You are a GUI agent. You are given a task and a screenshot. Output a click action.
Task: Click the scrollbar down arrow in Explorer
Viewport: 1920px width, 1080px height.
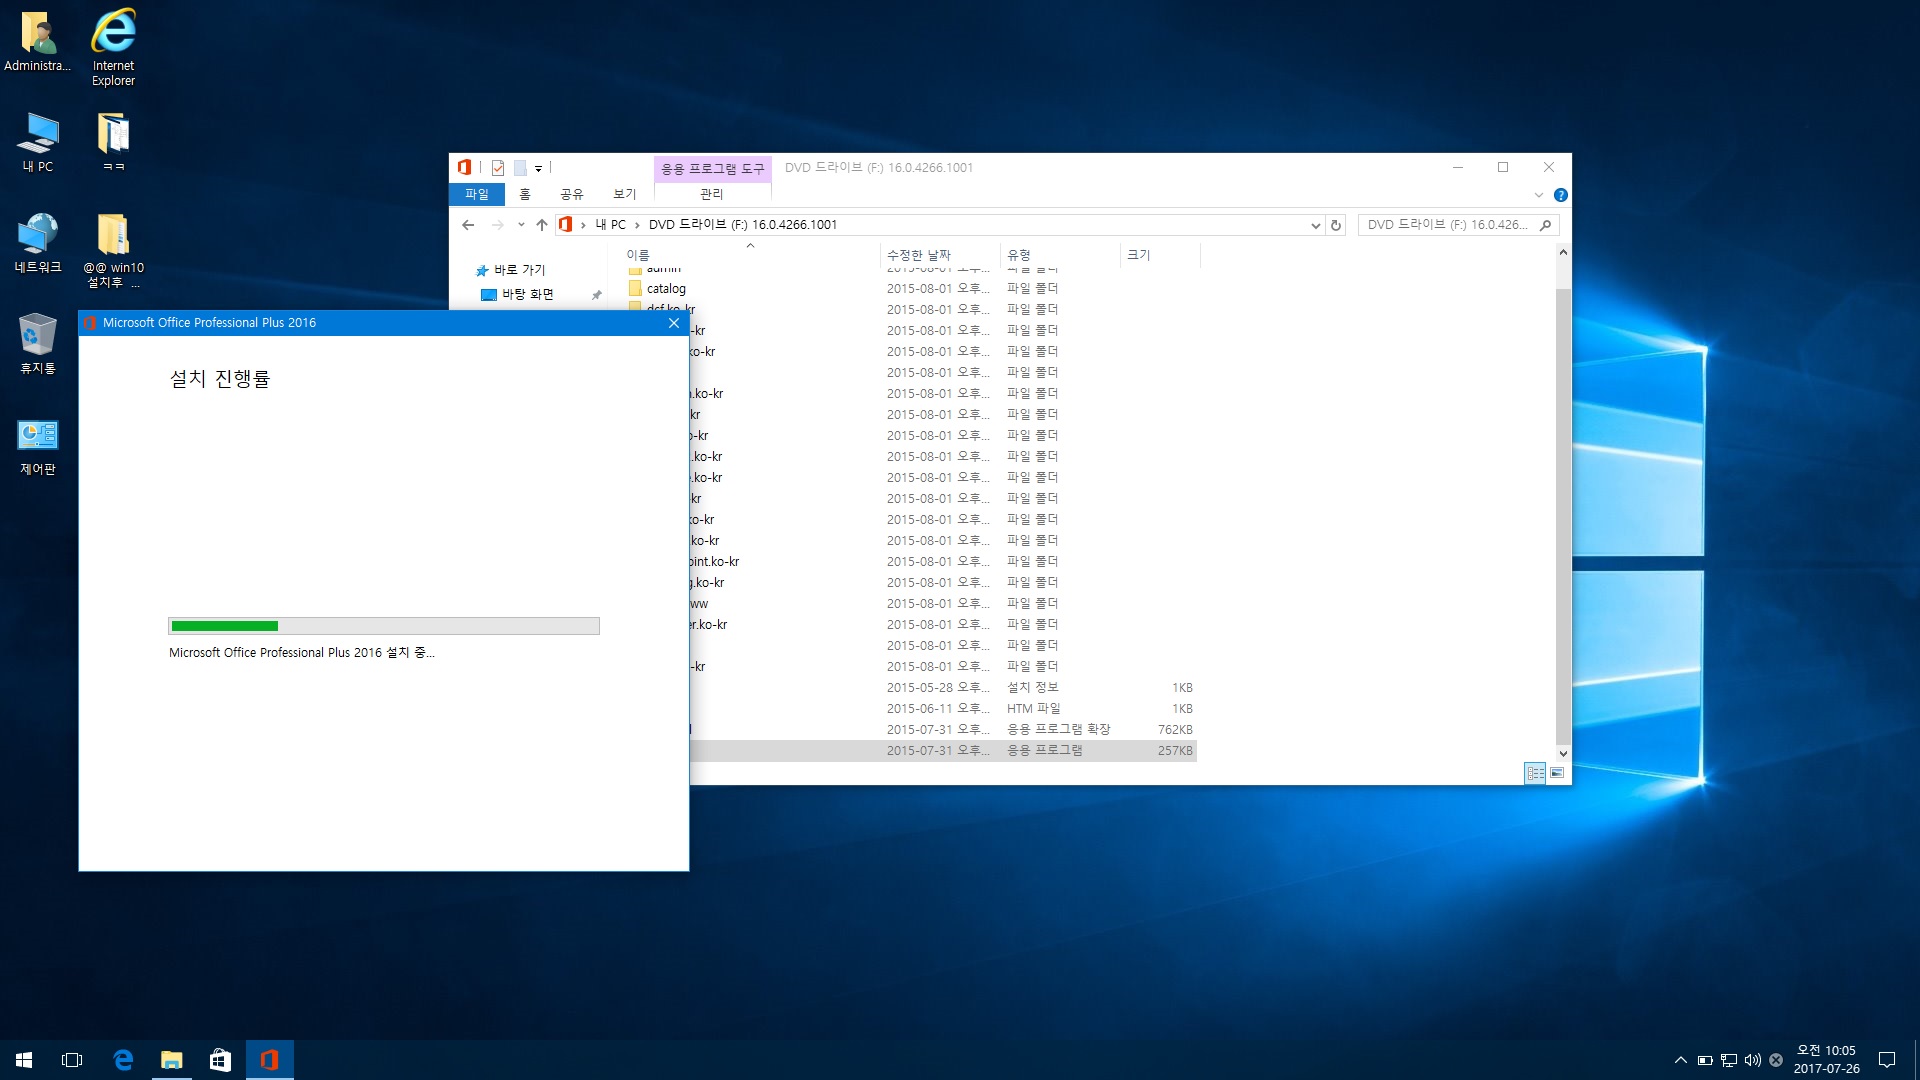(1563, 754)
